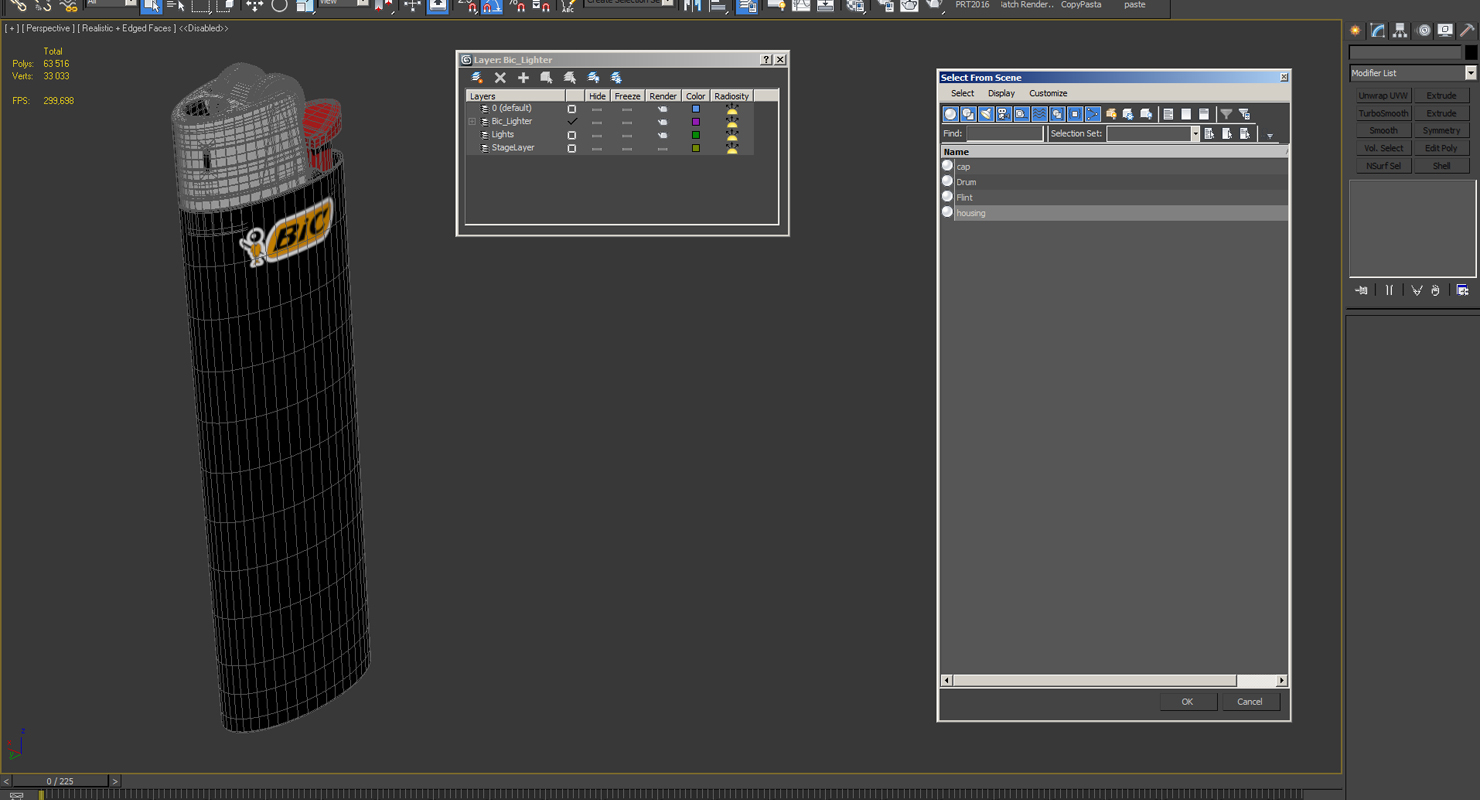
Task: Toggle Display Bones filter in Select From Scene
Action: pyautogui.click(x=1092, y=114)
